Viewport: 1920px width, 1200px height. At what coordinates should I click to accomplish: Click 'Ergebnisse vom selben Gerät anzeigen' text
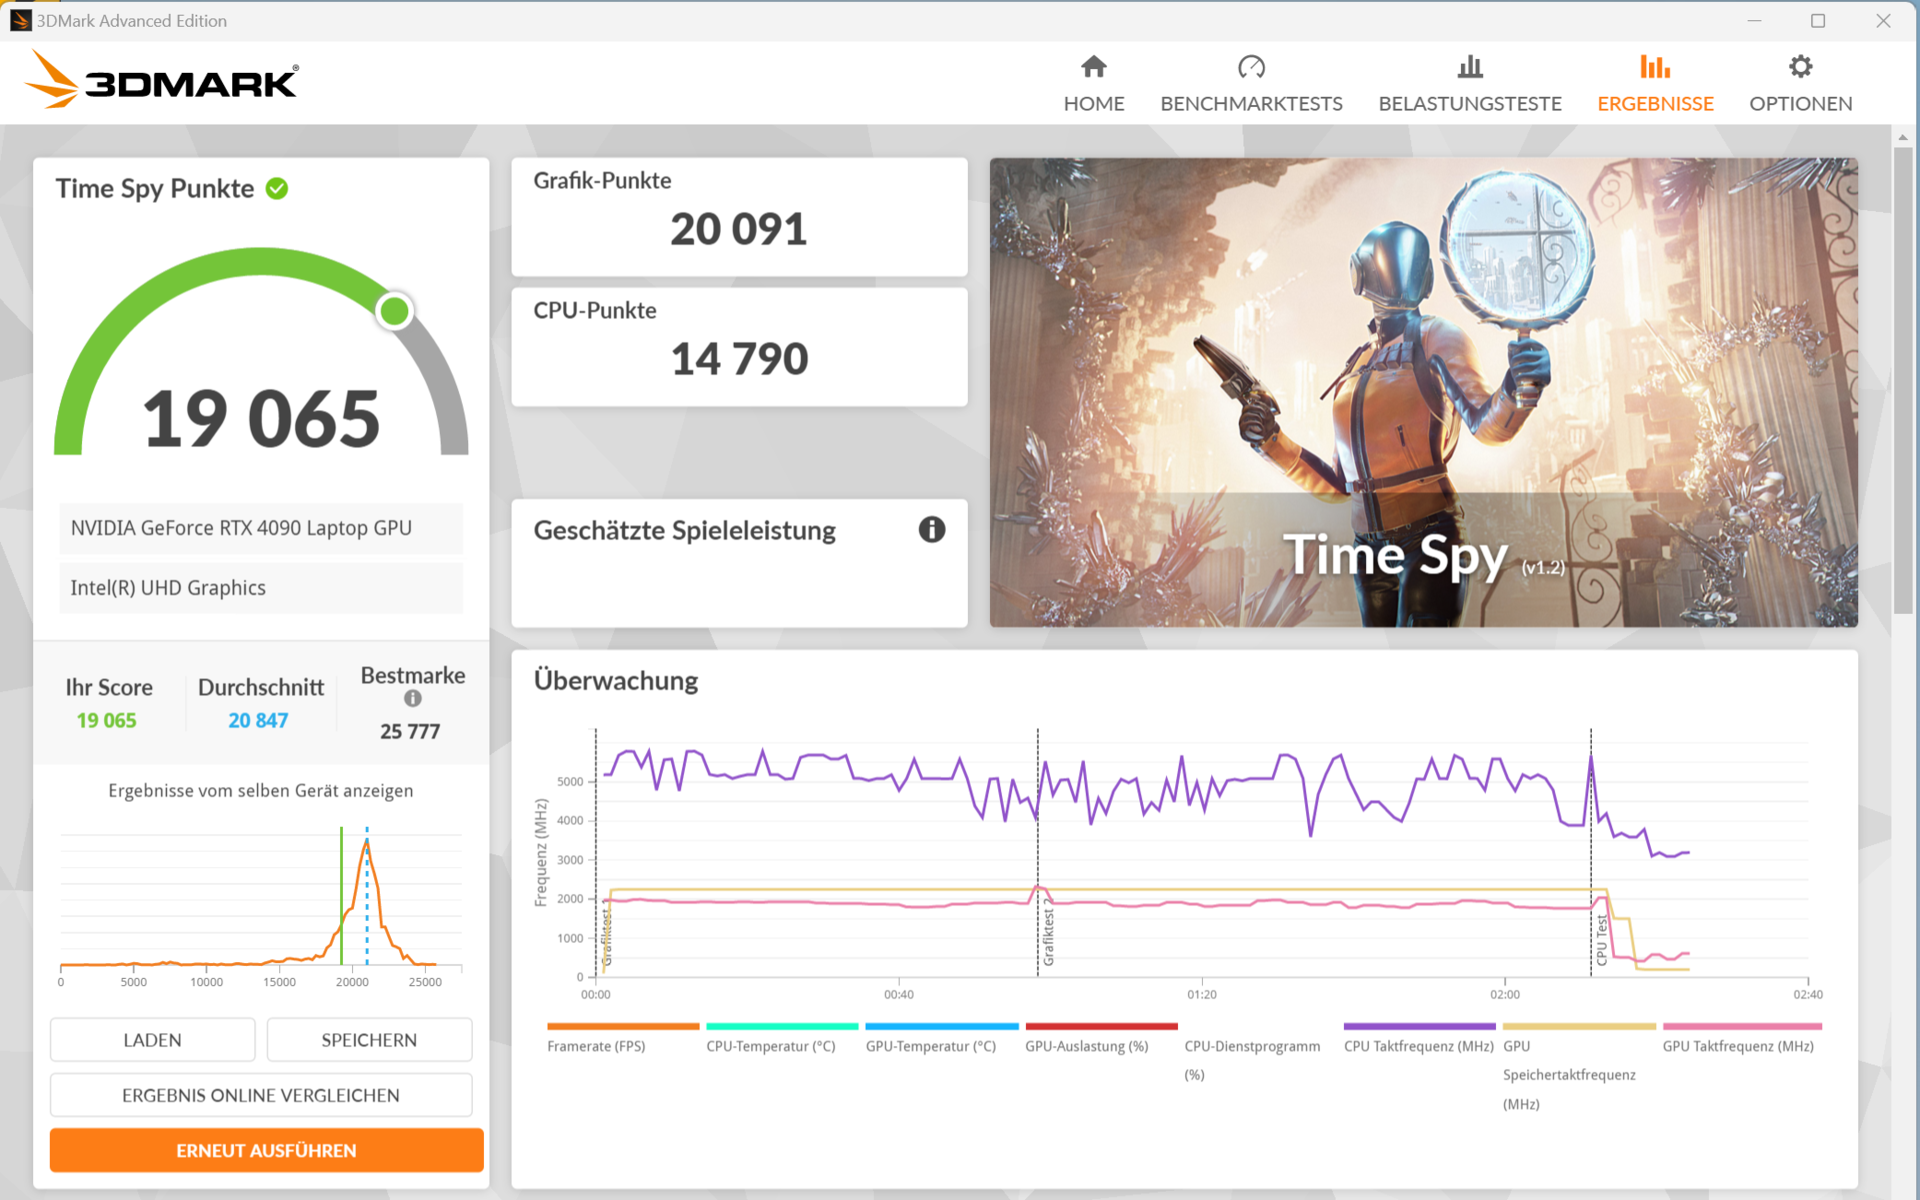point(261,790)
